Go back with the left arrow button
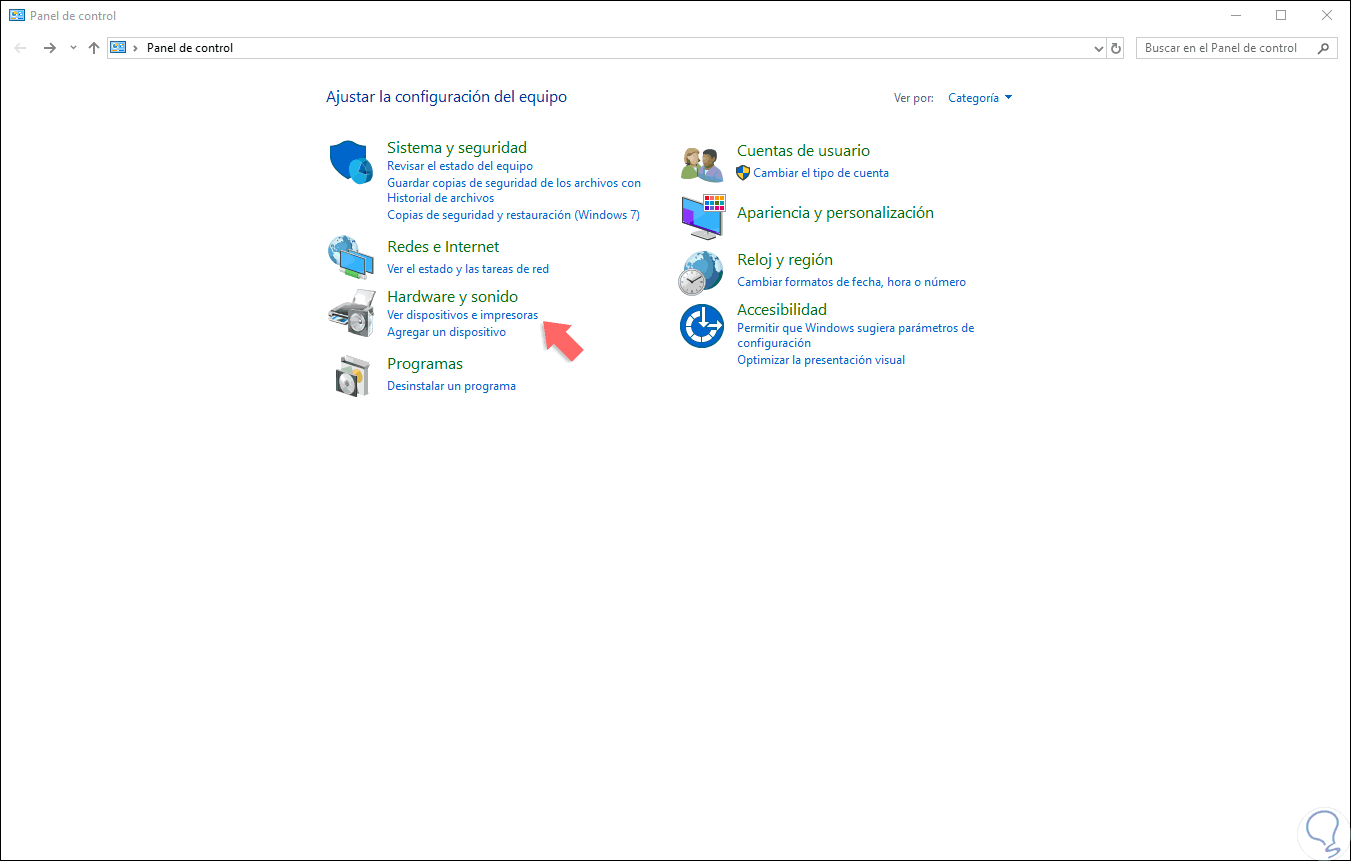 [x=20, y=48]
